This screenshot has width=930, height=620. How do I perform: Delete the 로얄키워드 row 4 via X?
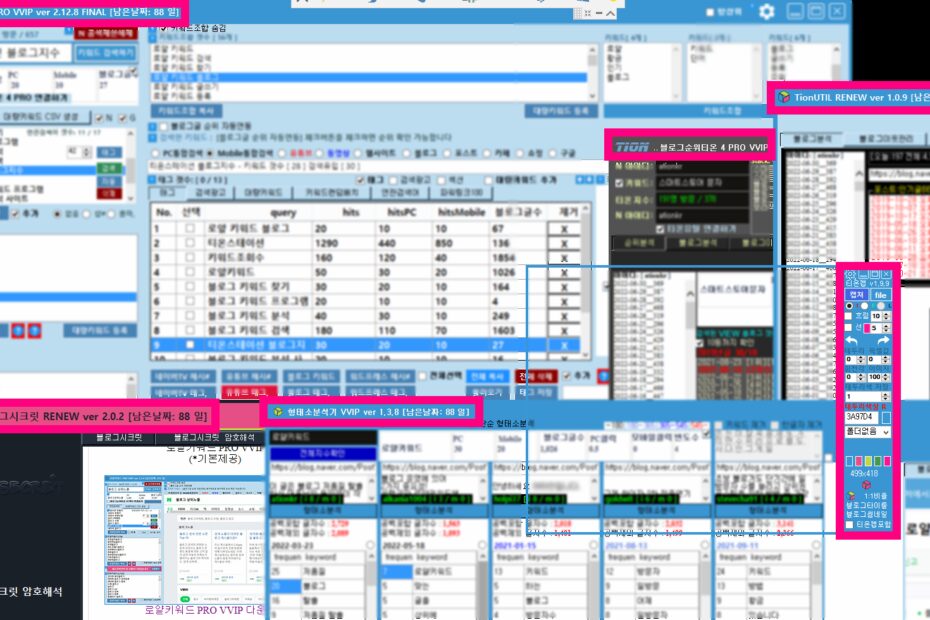[564, 272]
